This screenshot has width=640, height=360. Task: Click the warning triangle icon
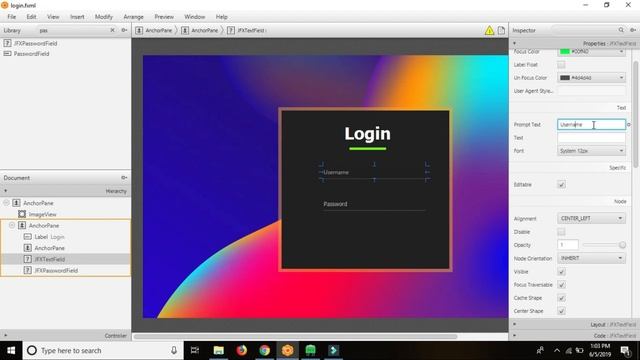click(489, 30)
